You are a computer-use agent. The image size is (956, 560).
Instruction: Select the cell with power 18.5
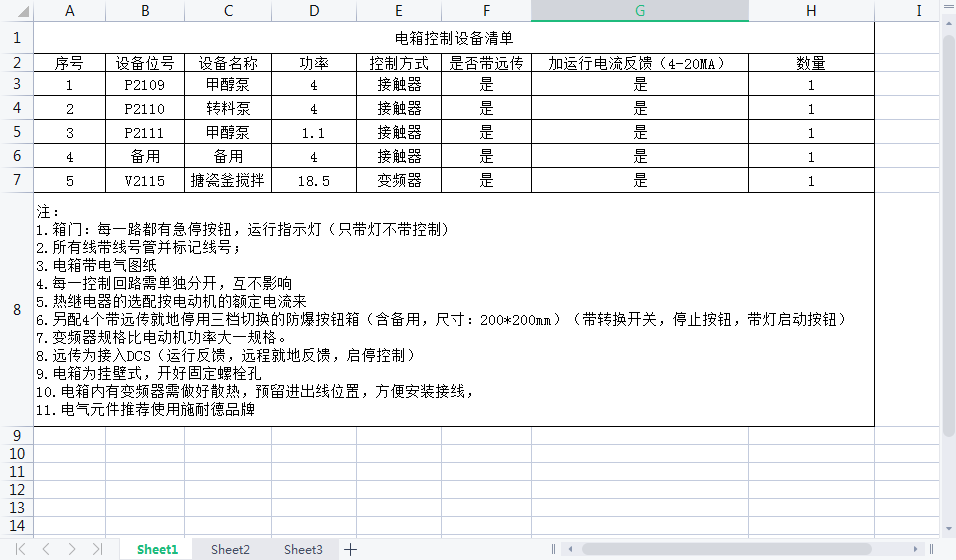pos(314,181)
